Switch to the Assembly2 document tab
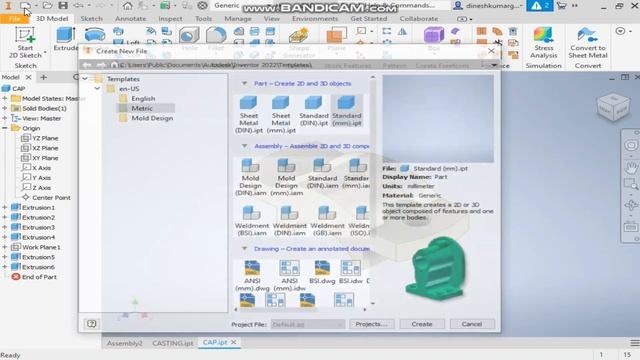640x360 pixels. [124, 343]
